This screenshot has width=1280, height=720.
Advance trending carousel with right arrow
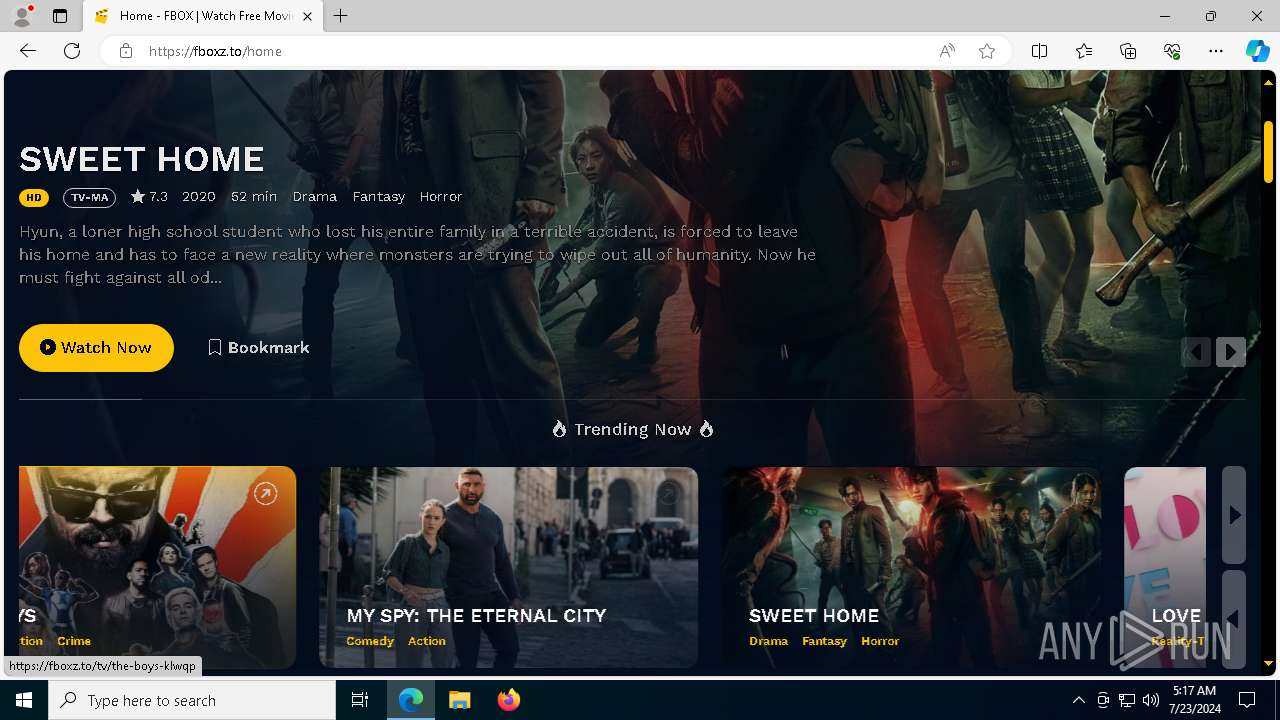click(1234, 515)
